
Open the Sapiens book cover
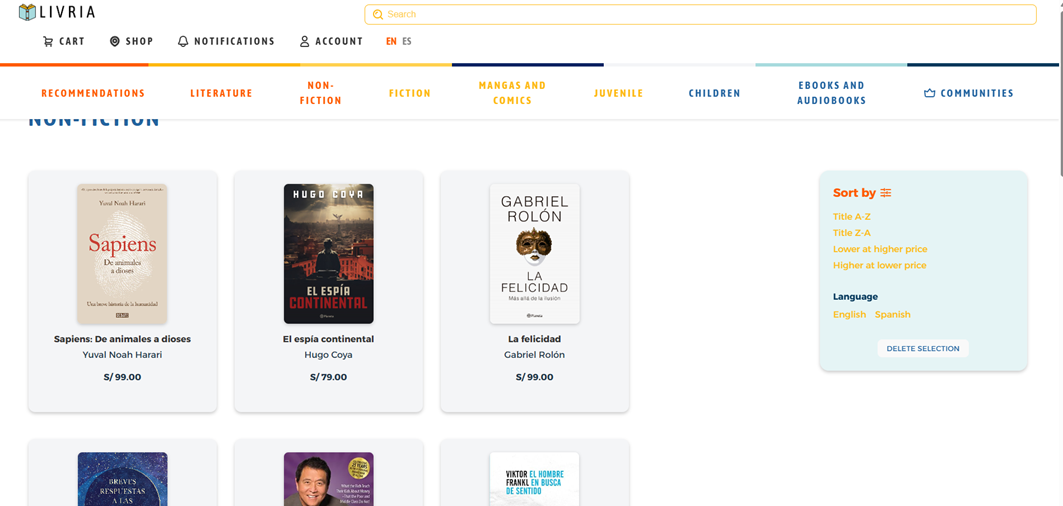pyautogui.click(x=122, y=254)
